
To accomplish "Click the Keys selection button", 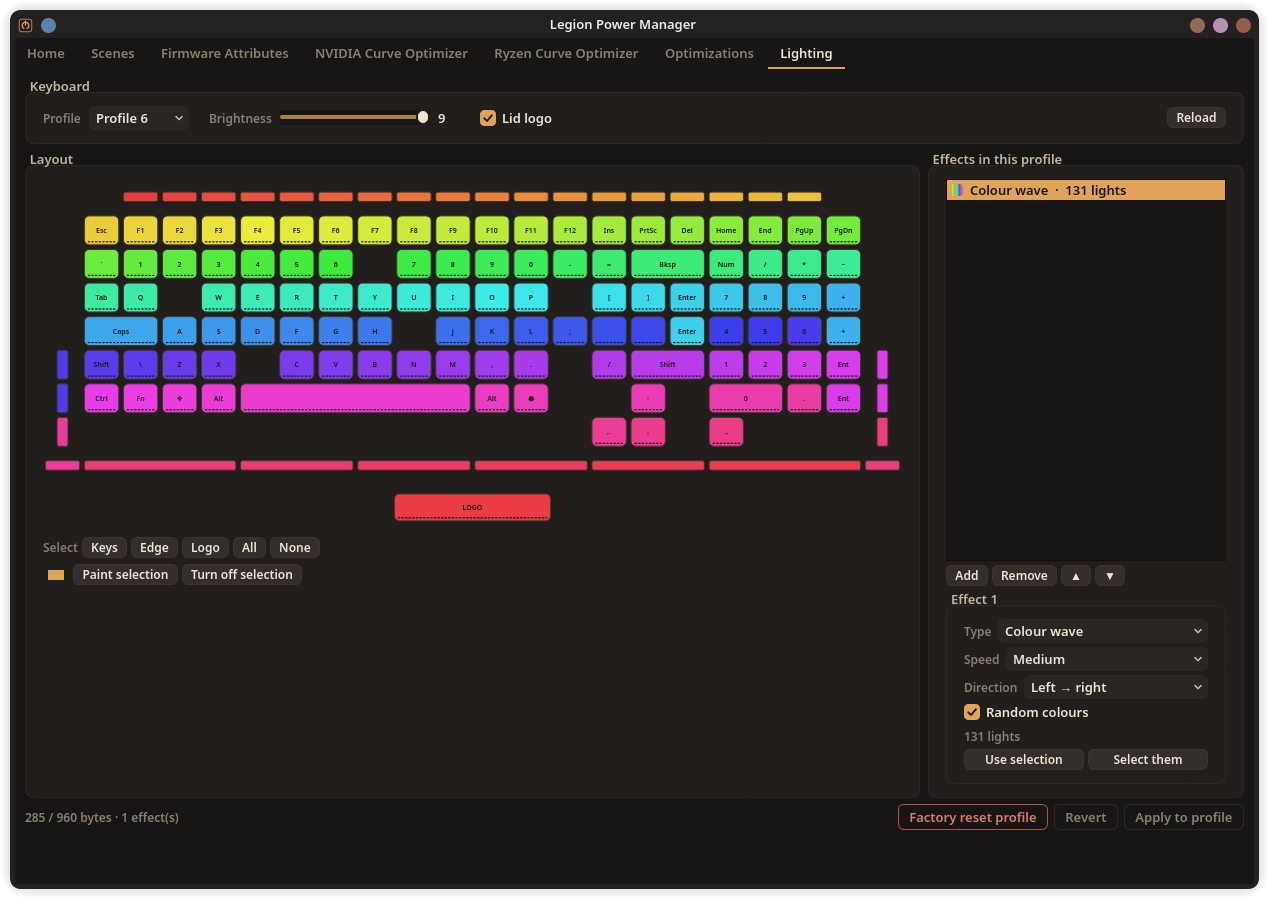I will 104,547.
